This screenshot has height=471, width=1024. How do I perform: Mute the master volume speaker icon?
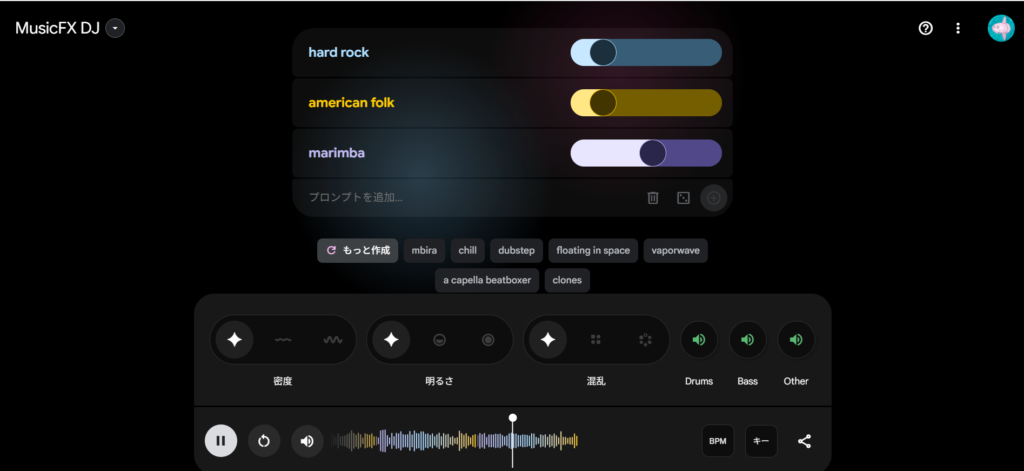[x=307, y=441]
